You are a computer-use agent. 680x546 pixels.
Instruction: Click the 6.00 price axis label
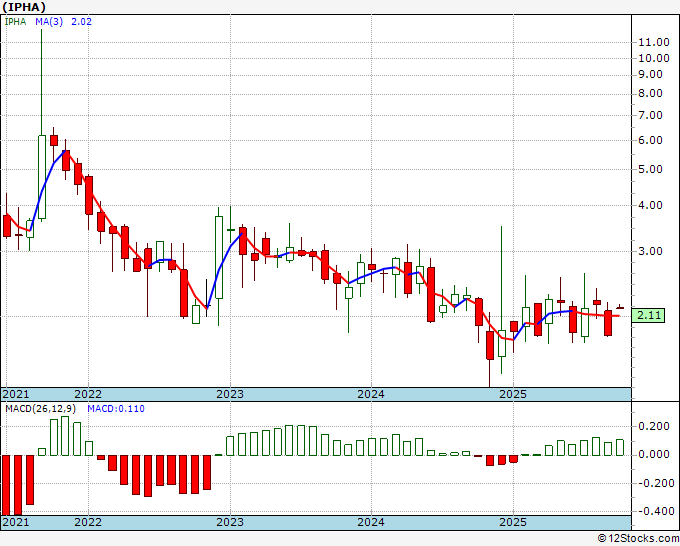[651, 141]
